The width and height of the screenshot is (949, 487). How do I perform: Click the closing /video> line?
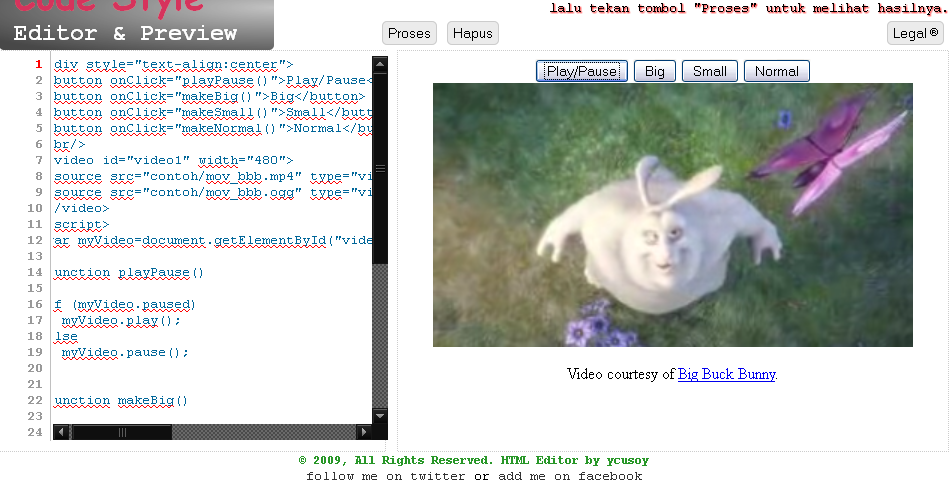[82, 208]
